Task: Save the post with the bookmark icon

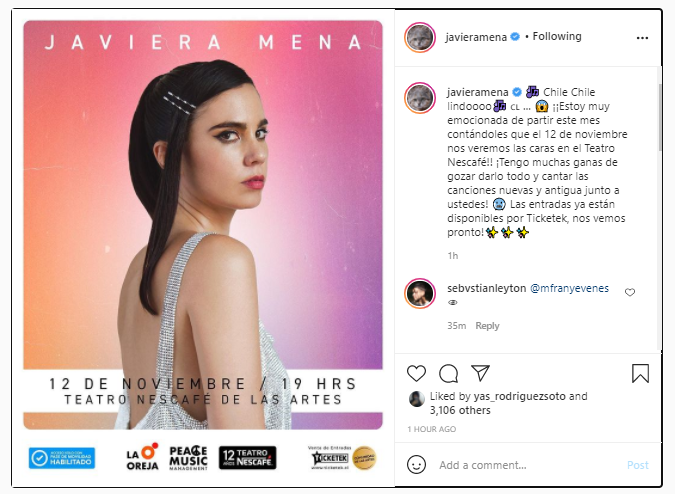Action: pos(640,374)
